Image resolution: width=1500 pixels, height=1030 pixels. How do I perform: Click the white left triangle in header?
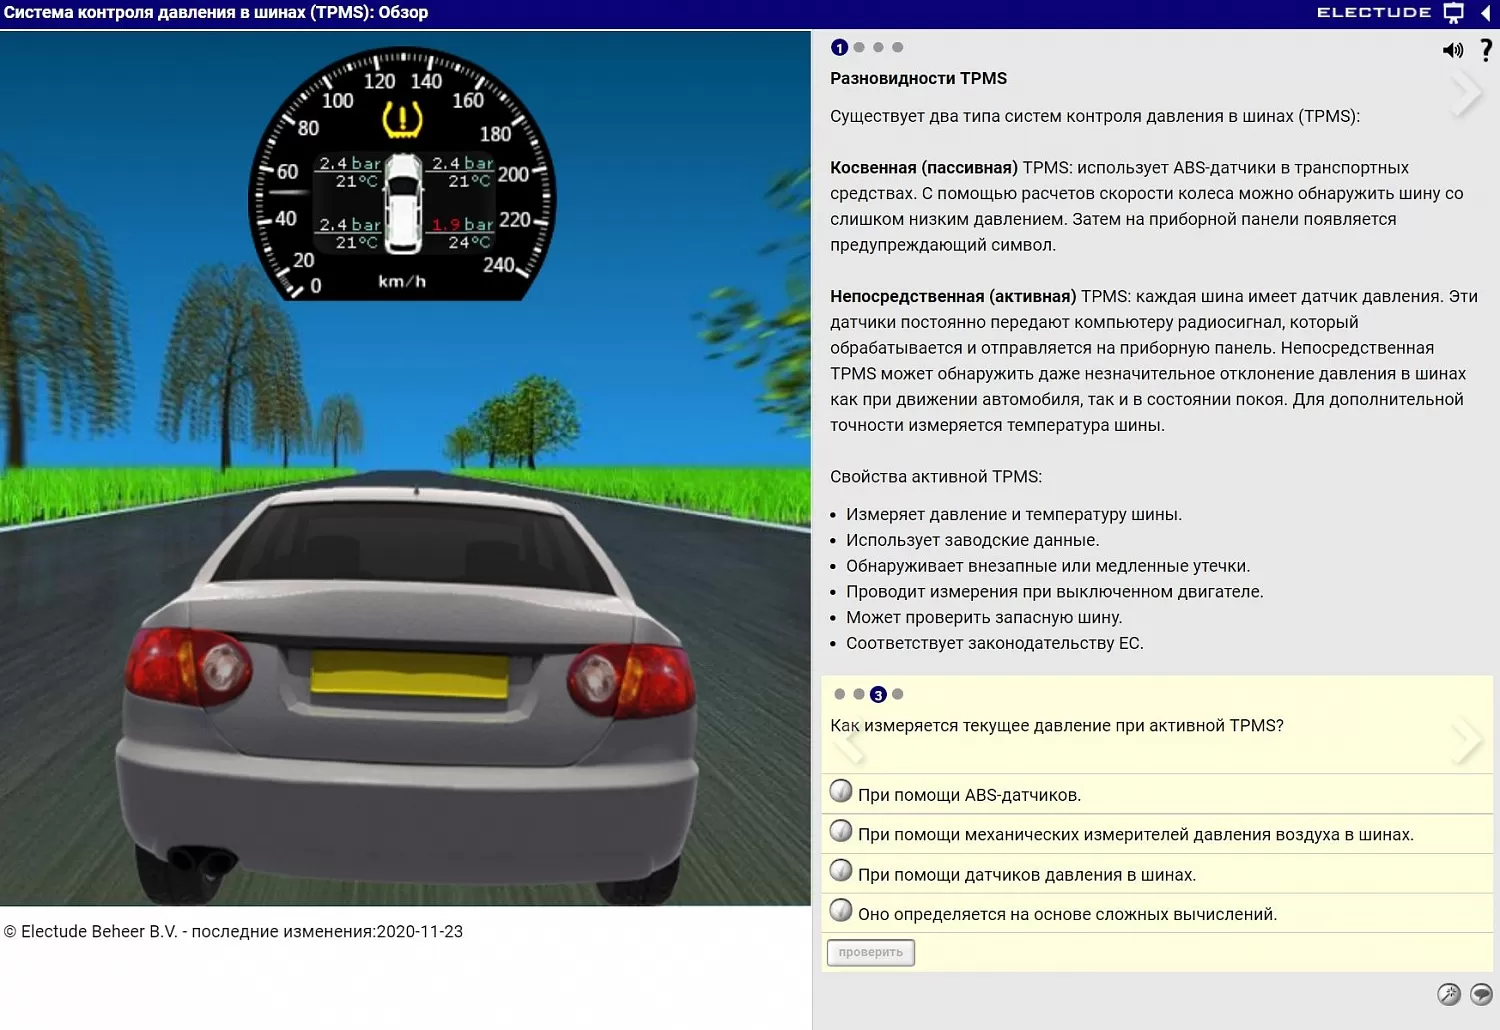point(1485,13)
